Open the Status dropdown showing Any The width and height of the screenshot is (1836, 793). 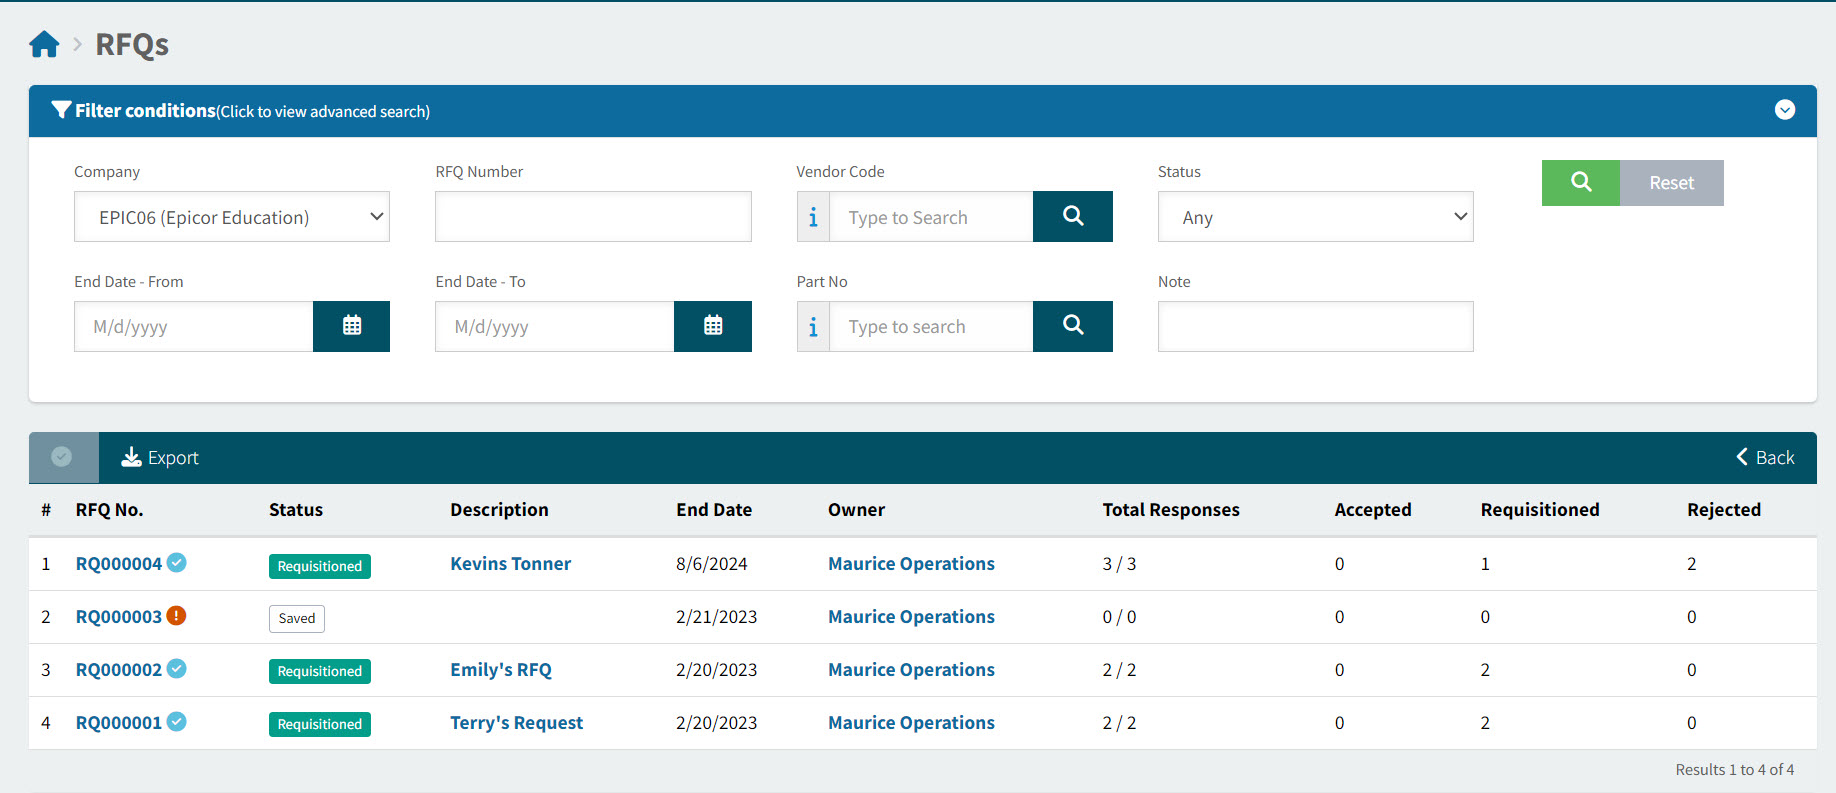(x=1315, y=217)
